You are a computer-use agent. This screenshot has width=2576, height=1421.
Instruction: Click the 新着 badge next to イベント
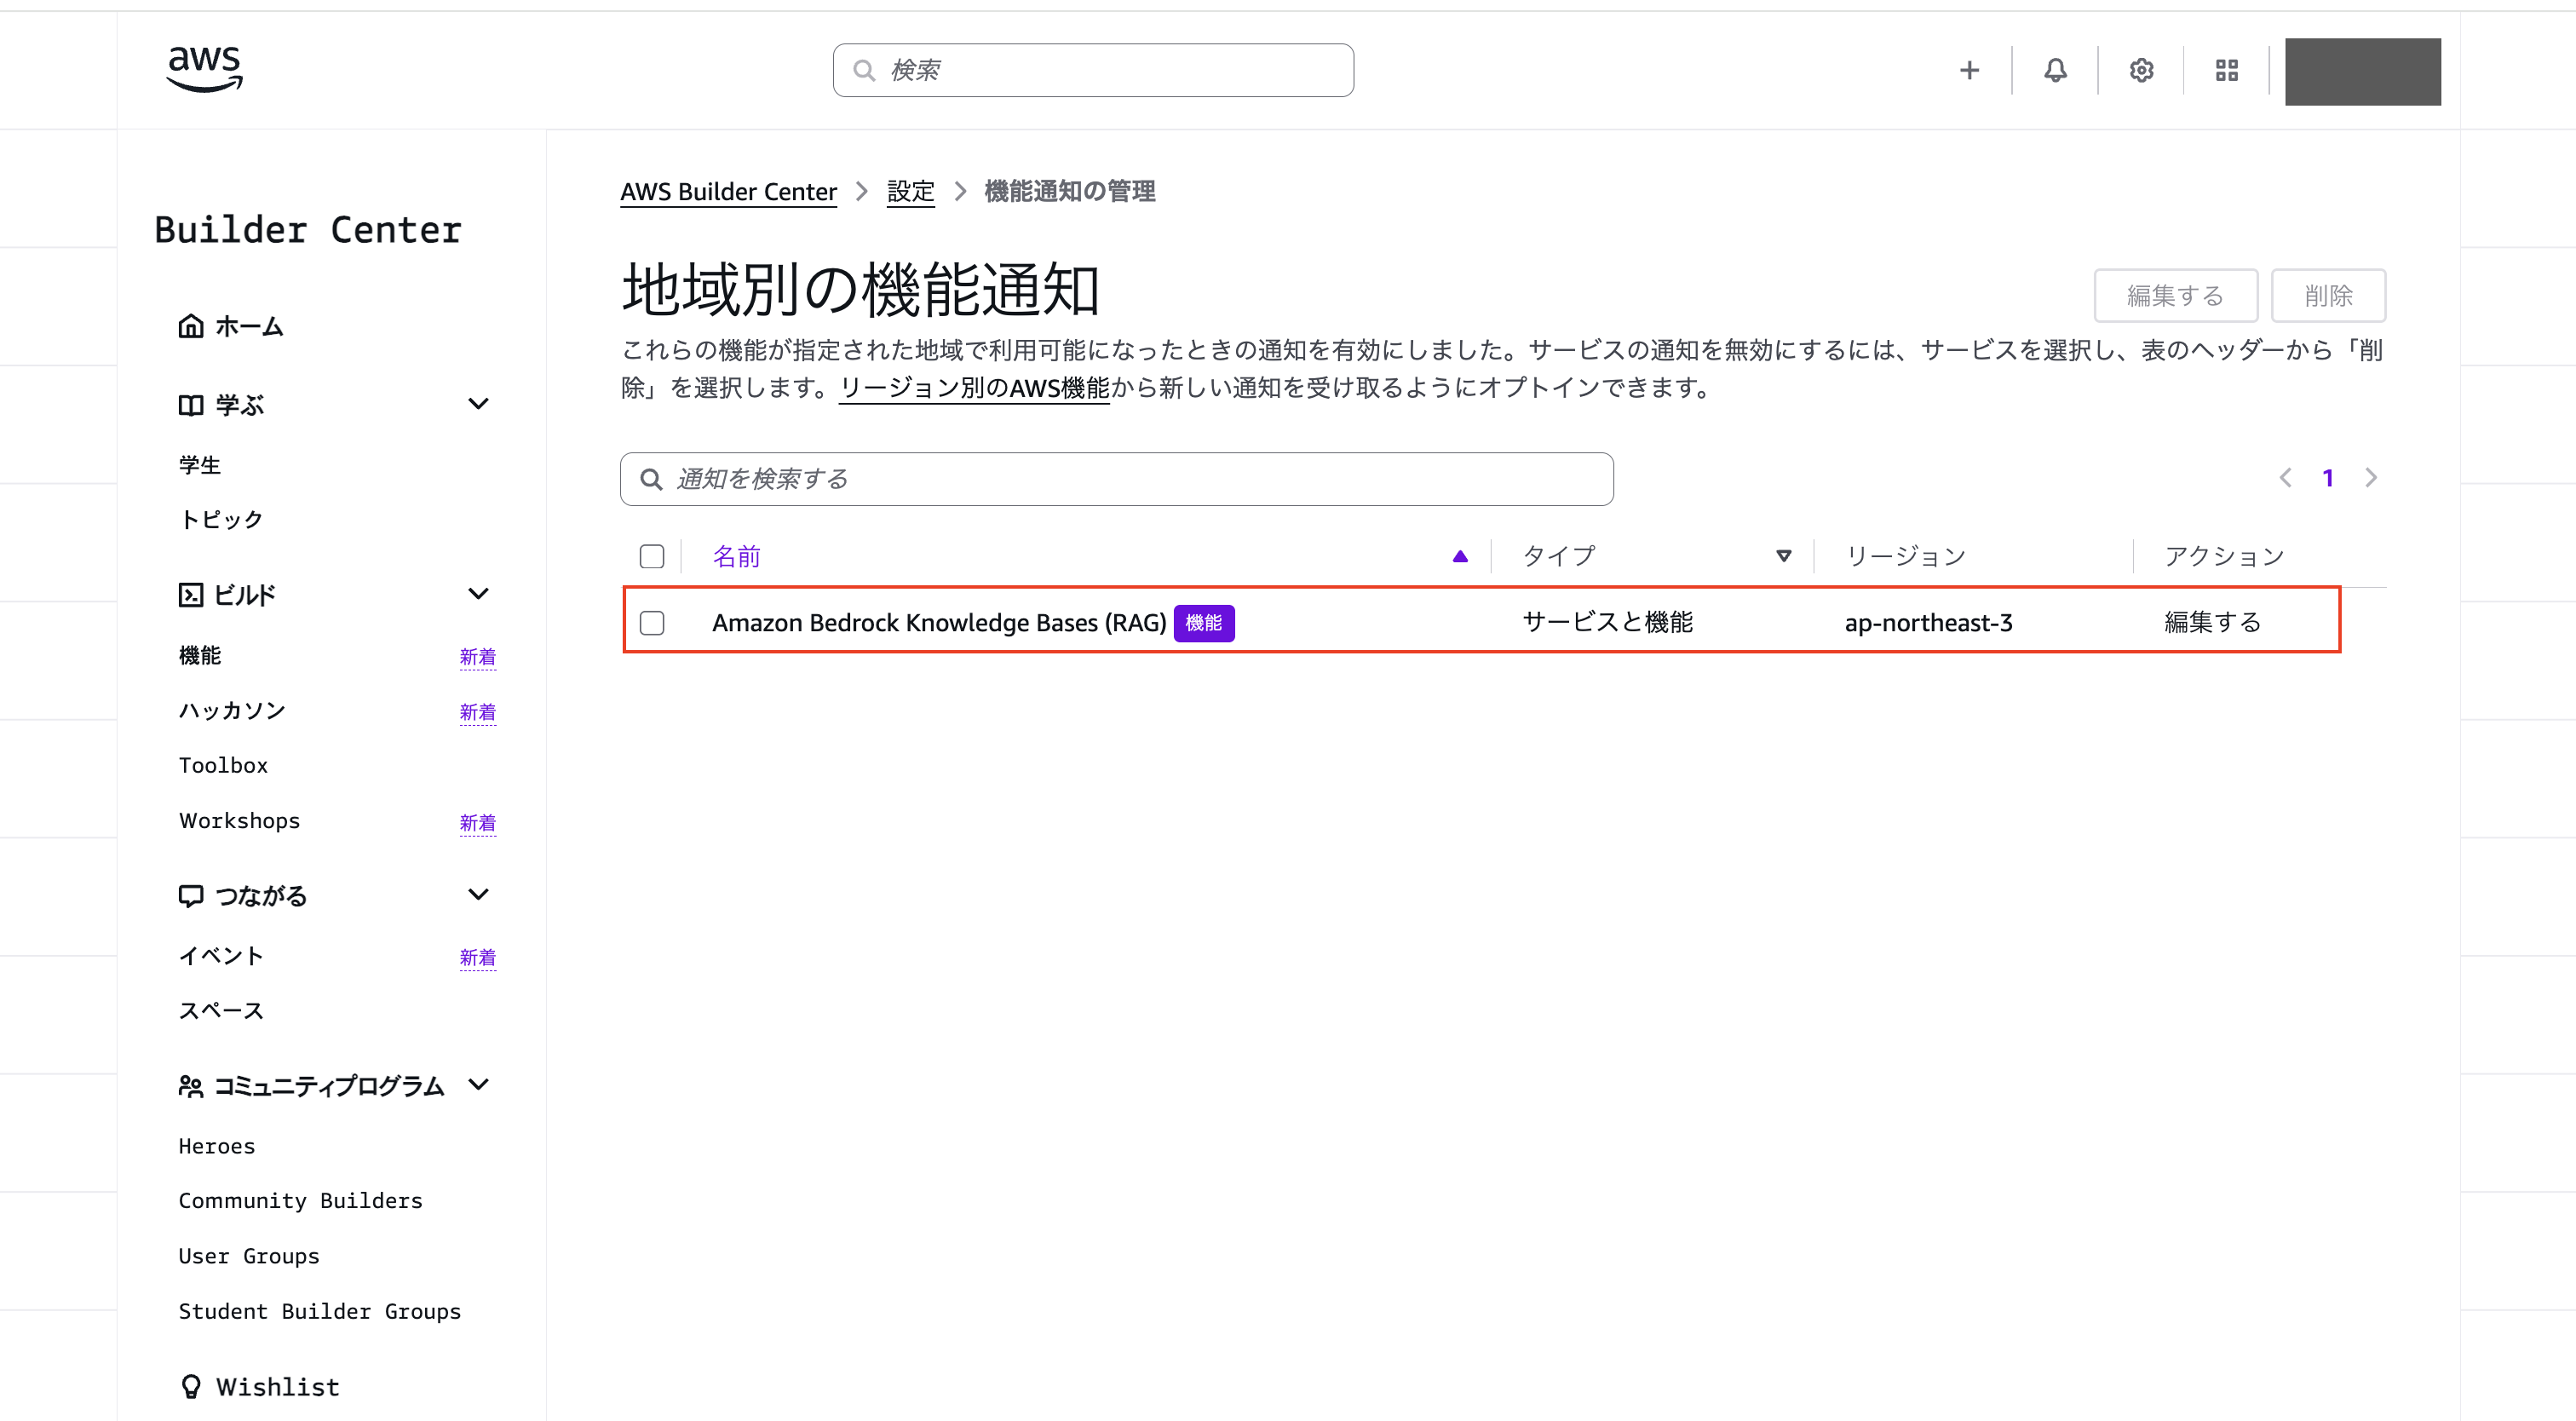point(478,958)
